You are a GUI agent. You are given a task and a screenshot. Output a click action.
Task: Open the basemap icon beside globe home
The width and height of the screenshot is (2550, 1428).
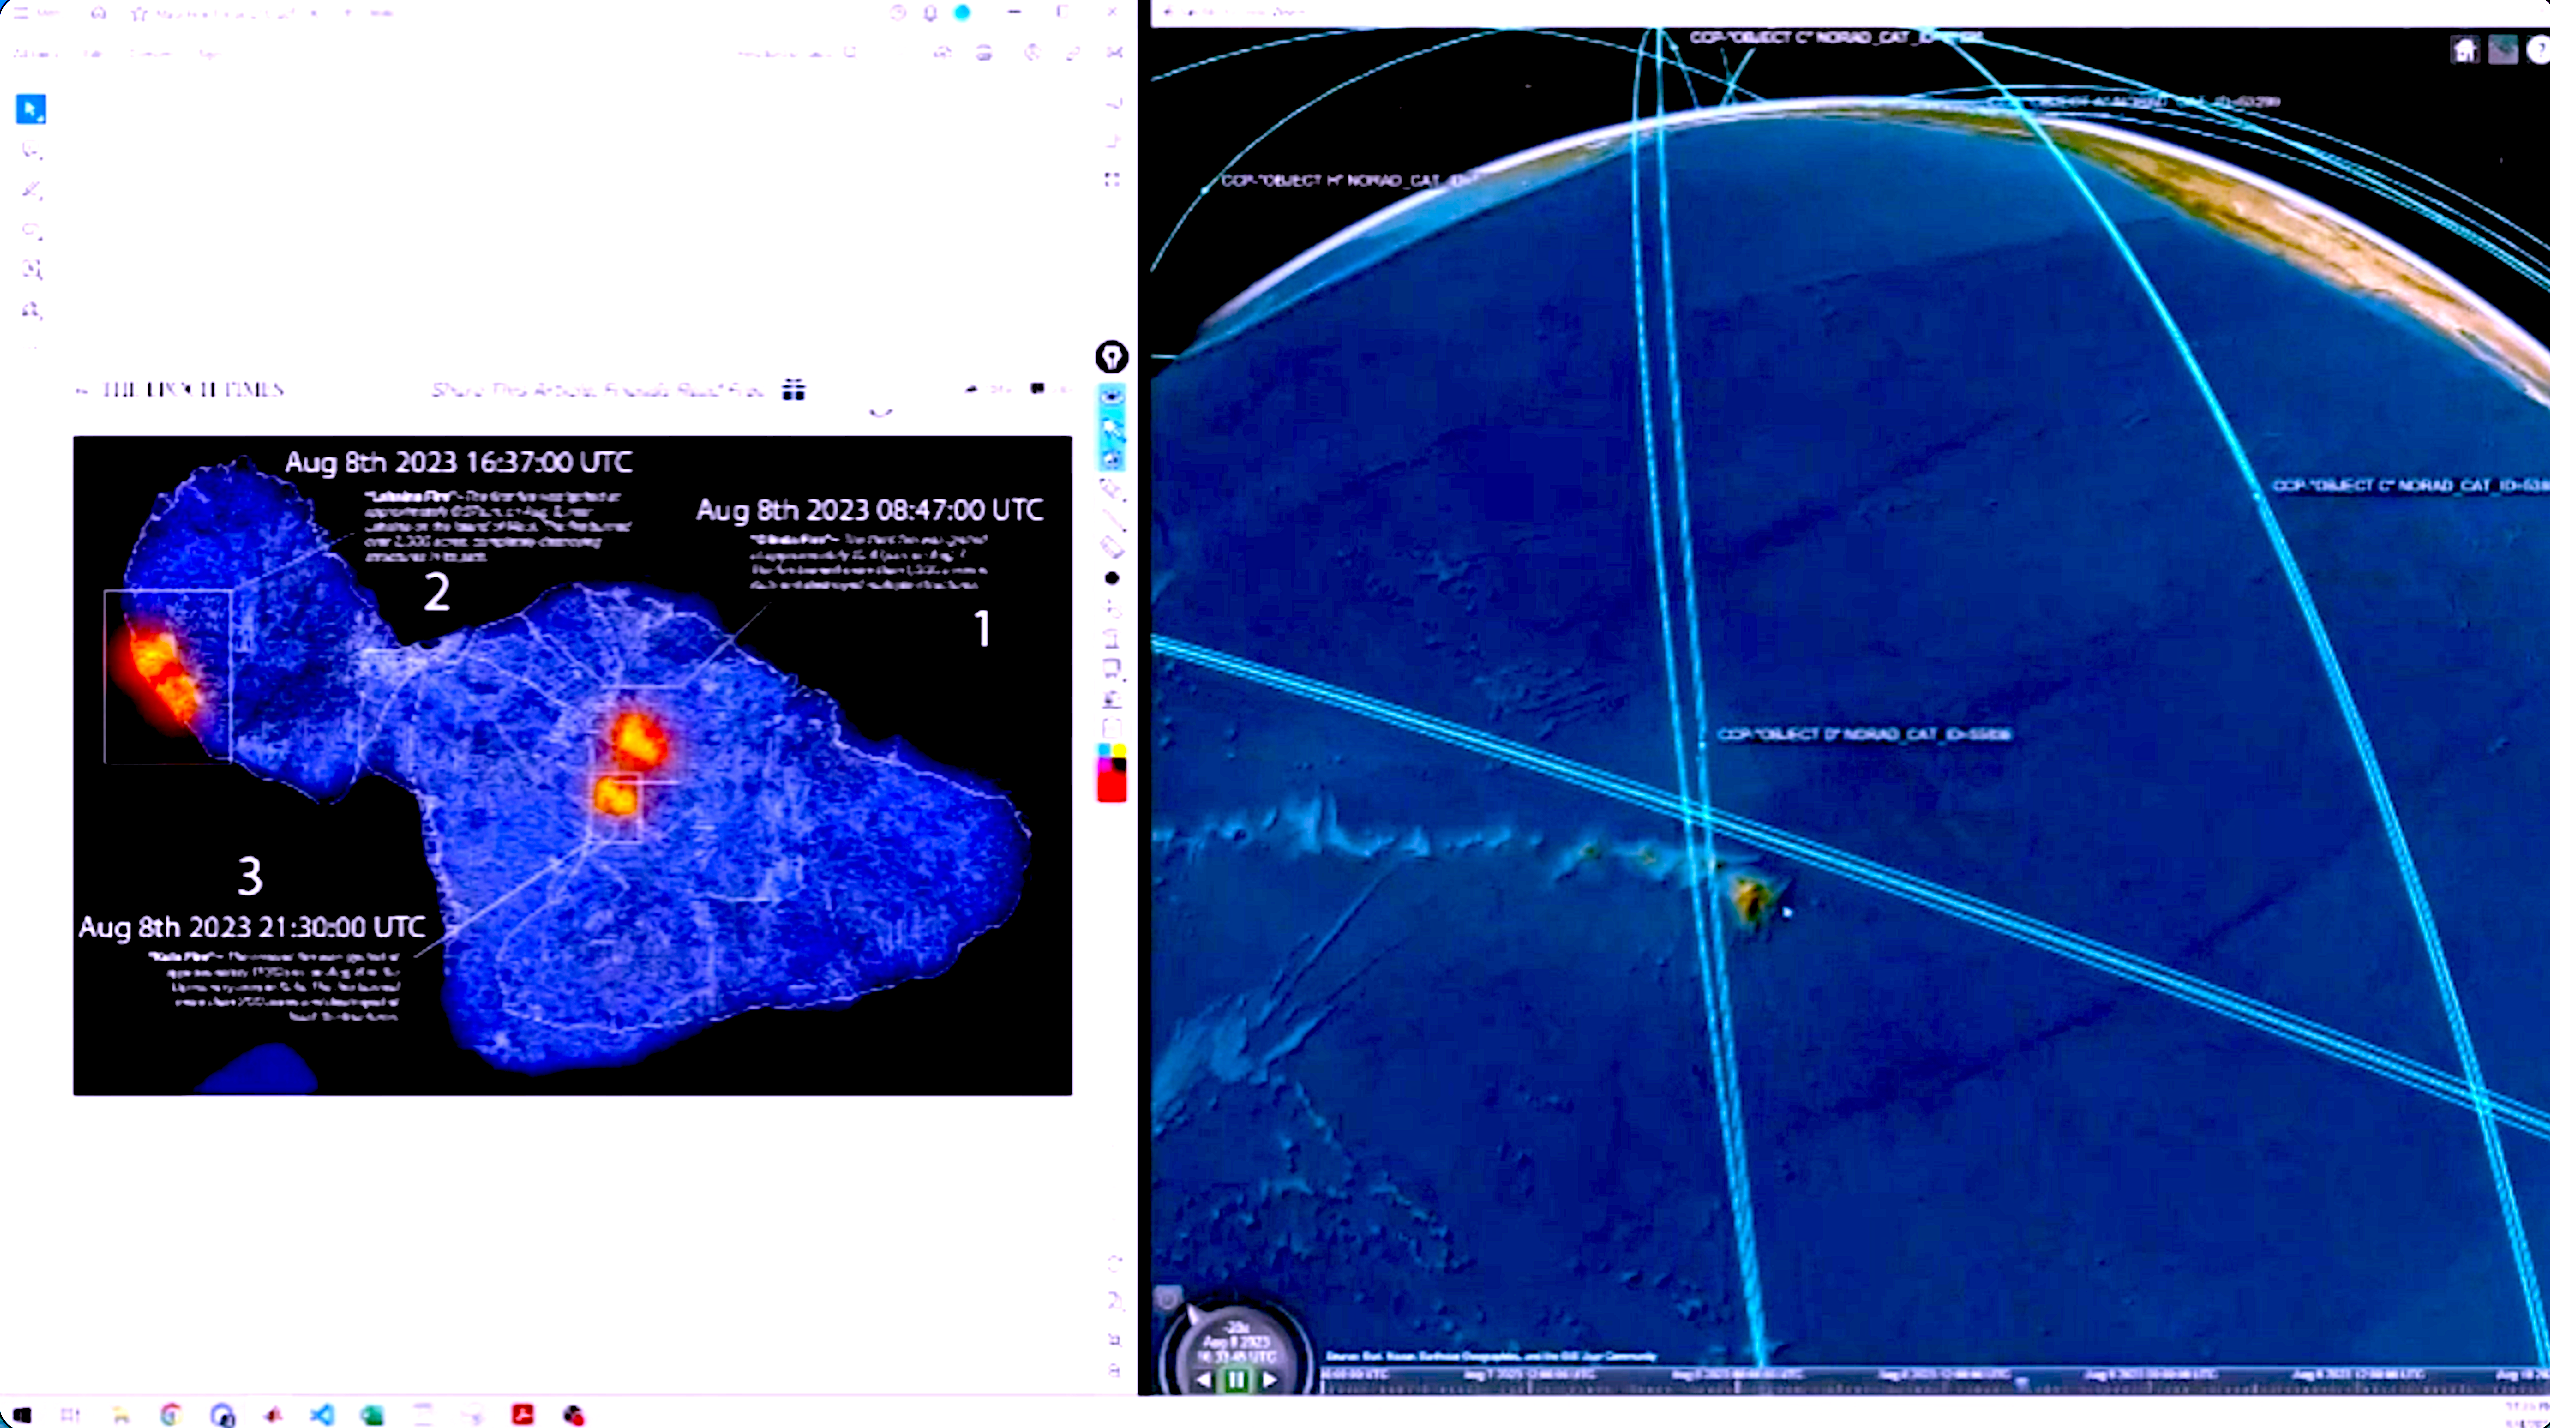[x=2503, y=50]
